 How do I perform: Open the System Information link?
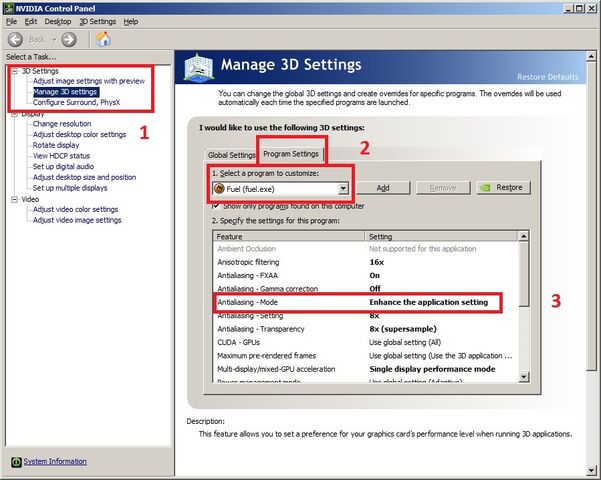[55, 462]
